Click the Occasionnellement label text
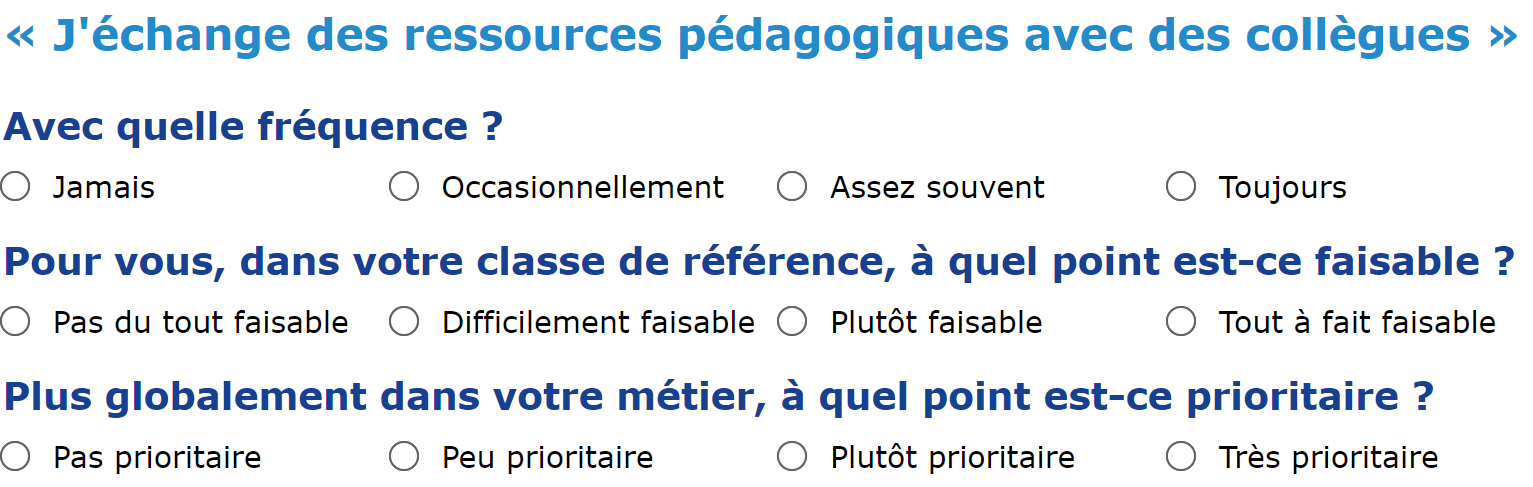The height and width of the screenshot is (487, 1533). click(583, 188)
